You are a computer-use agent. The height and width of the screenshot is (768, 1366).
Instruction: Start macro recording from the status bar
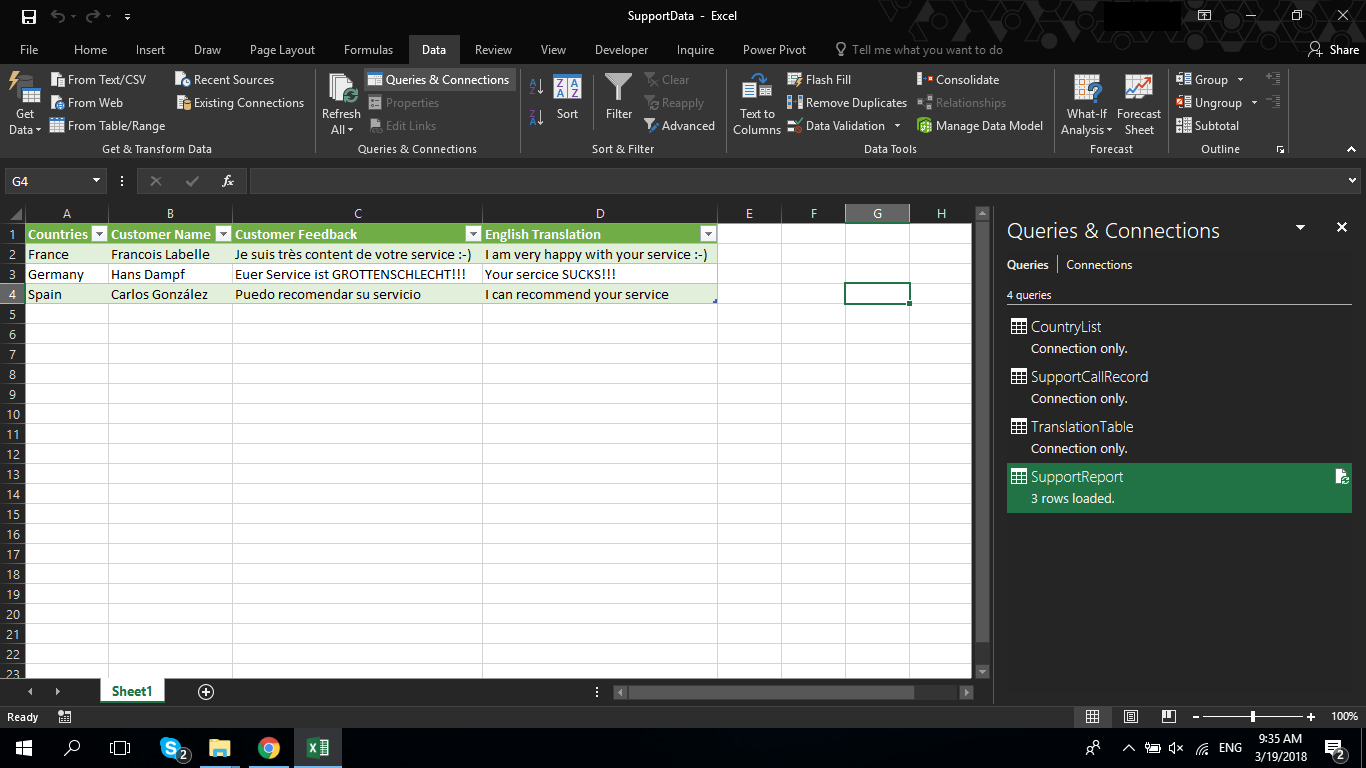point(64,717)
